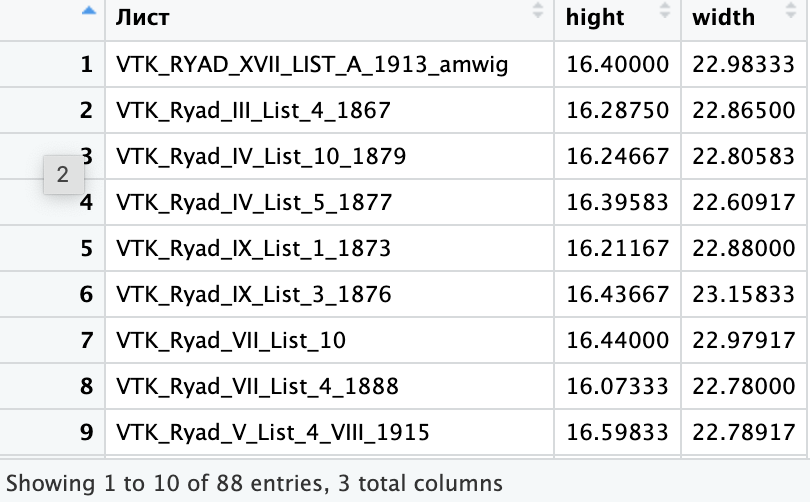
Task: Click the blue ascending sort arrow in index column
Action: pyautogui.click(x=89, y=12)
